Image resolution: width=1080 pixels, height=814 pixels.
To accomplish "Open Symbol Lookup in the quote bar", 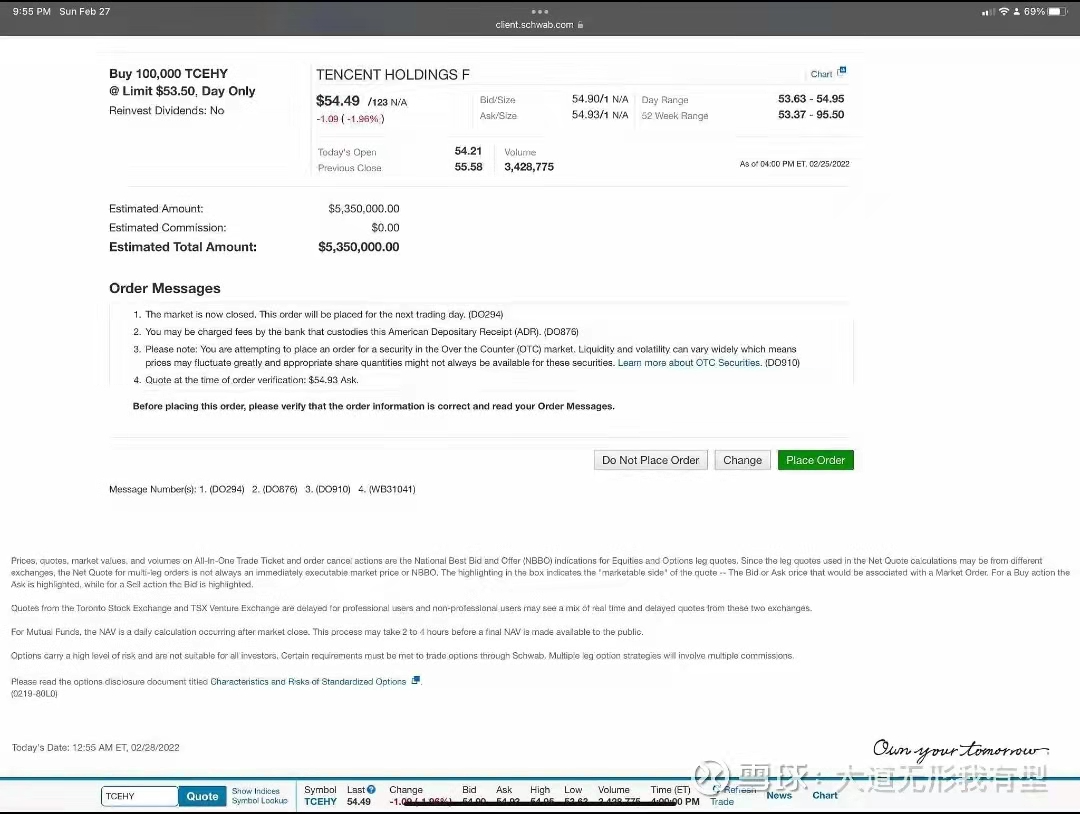I will (x=259, y=801).
